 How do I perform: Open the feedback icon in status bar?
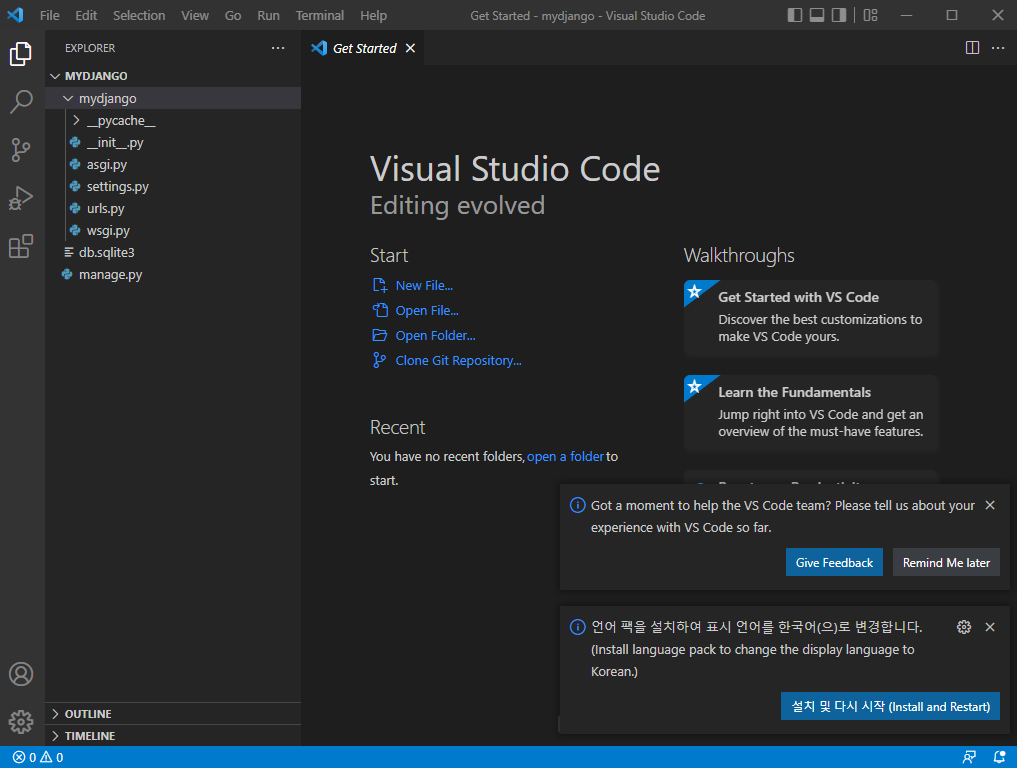[x=969, y=757]
